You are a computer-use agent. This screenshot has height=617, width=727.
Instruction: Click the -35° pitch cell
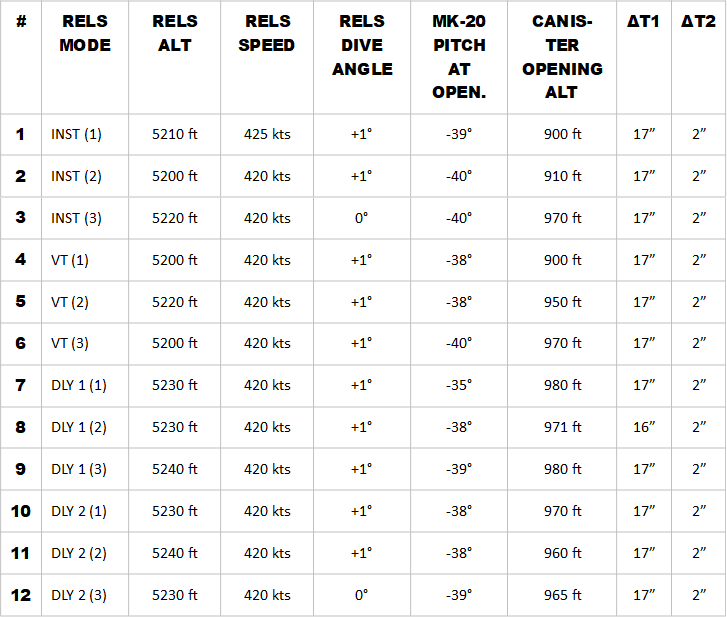(x=459, y=385)
